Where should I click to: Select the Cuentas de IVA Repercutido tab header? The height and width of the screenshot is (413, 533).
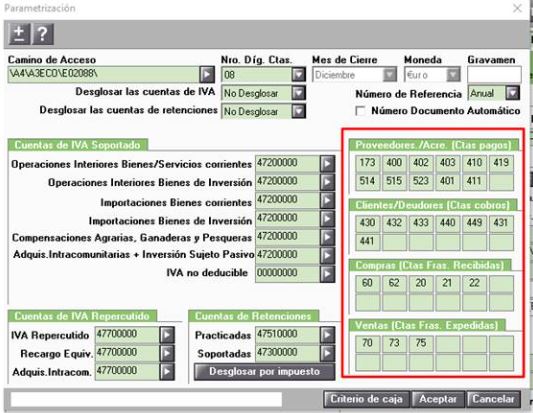click(x=82, y=316)
